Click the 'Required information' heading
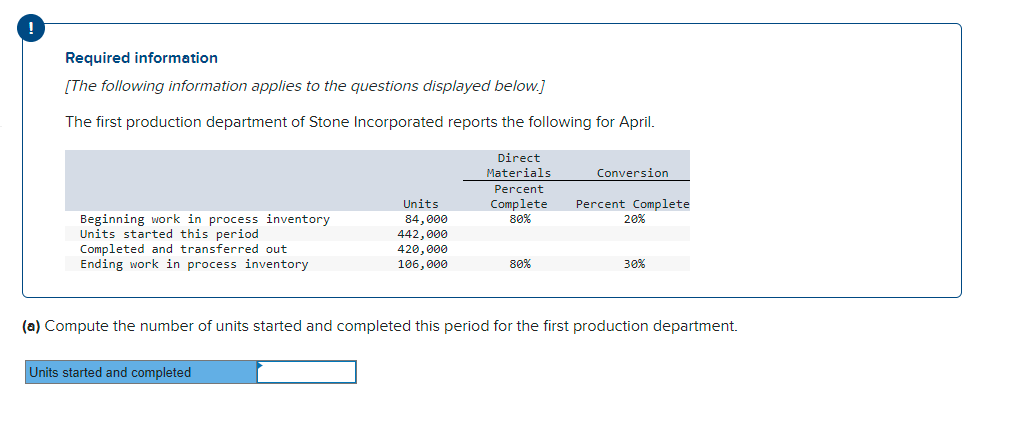Screen dimensions: 1016x421 click(141, 58)
